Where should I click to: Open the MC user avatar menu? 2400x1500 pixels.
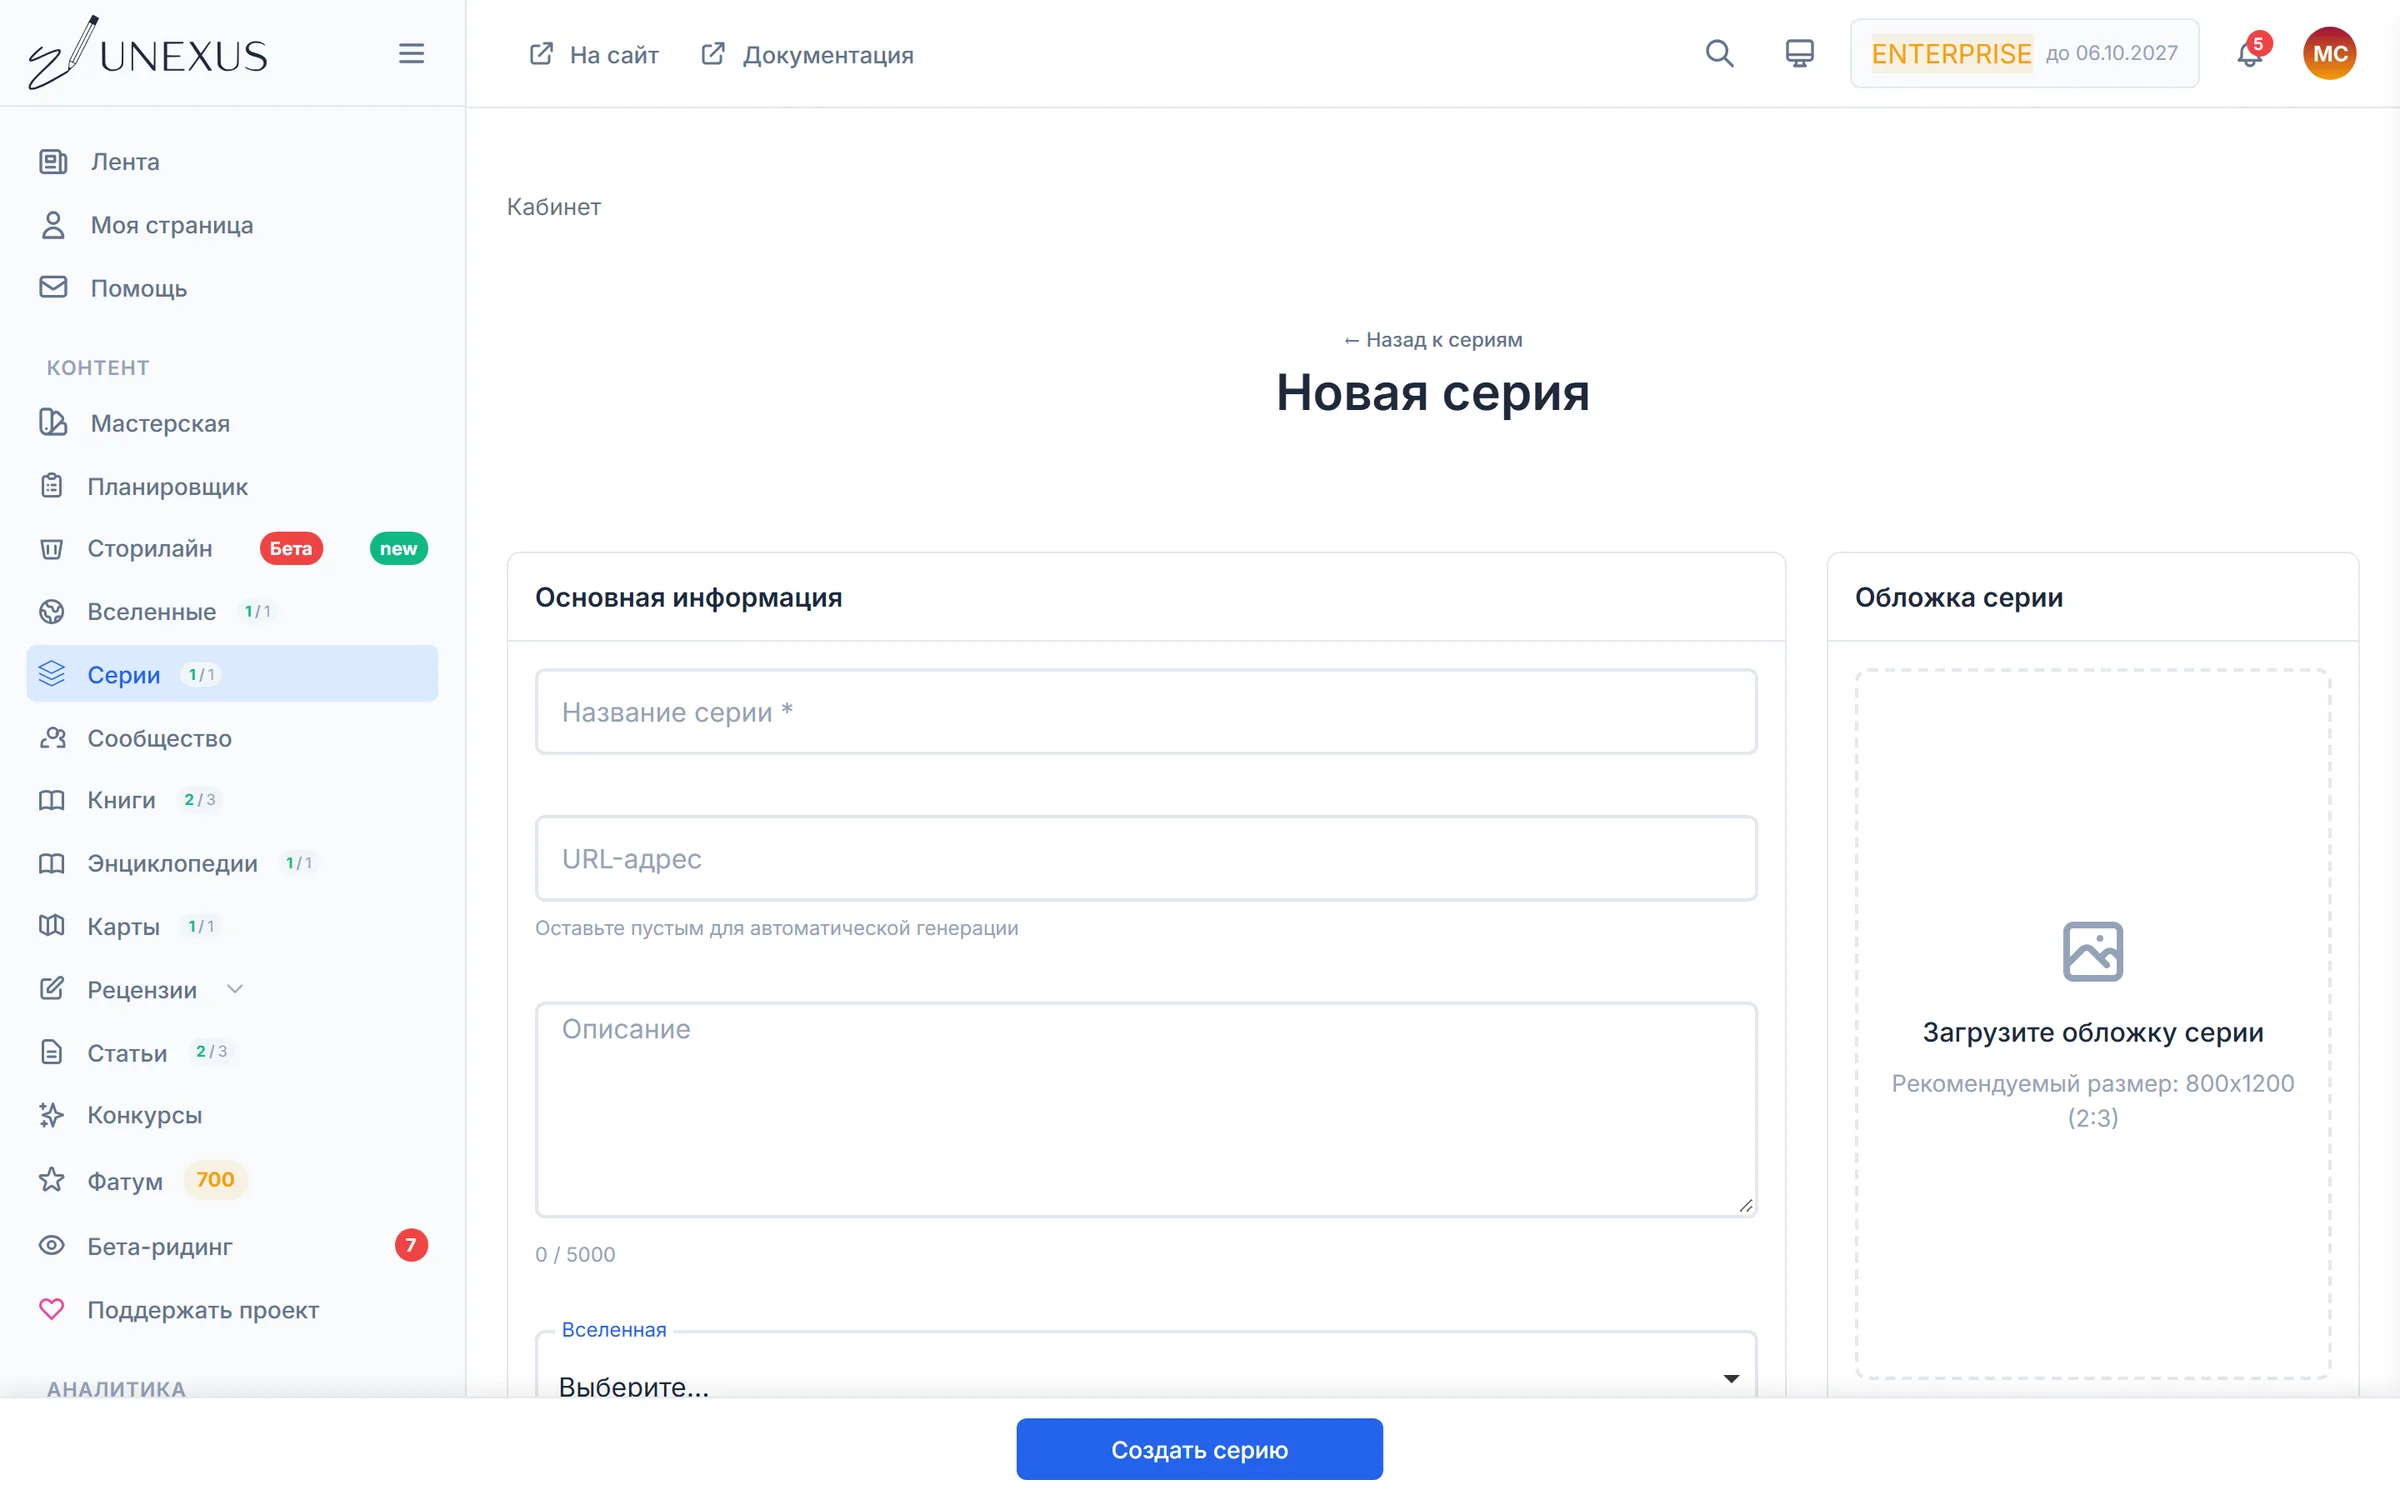coord(2330,53)
